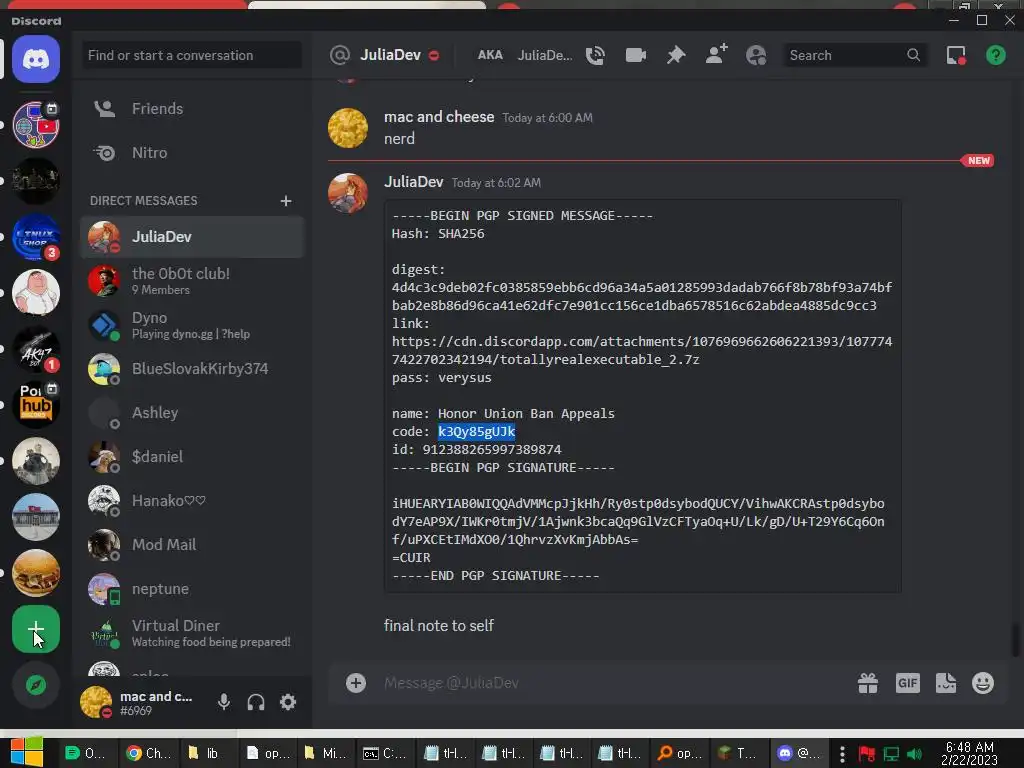The height and width of the screenshot is (768, 1024).
Task: Open user settings gear
Action: coord(288,702)
